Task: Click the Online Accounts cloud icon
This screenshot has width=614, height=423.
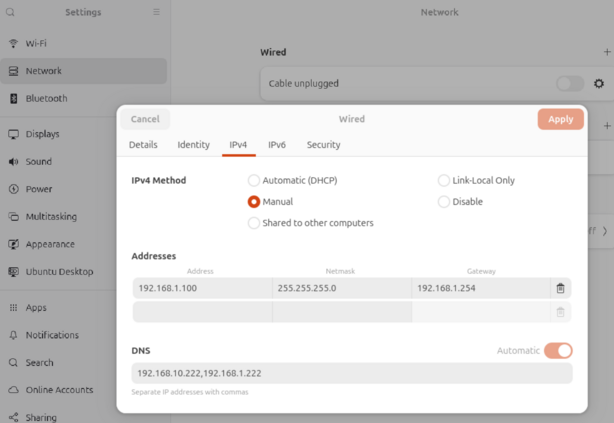Action: 13,390
